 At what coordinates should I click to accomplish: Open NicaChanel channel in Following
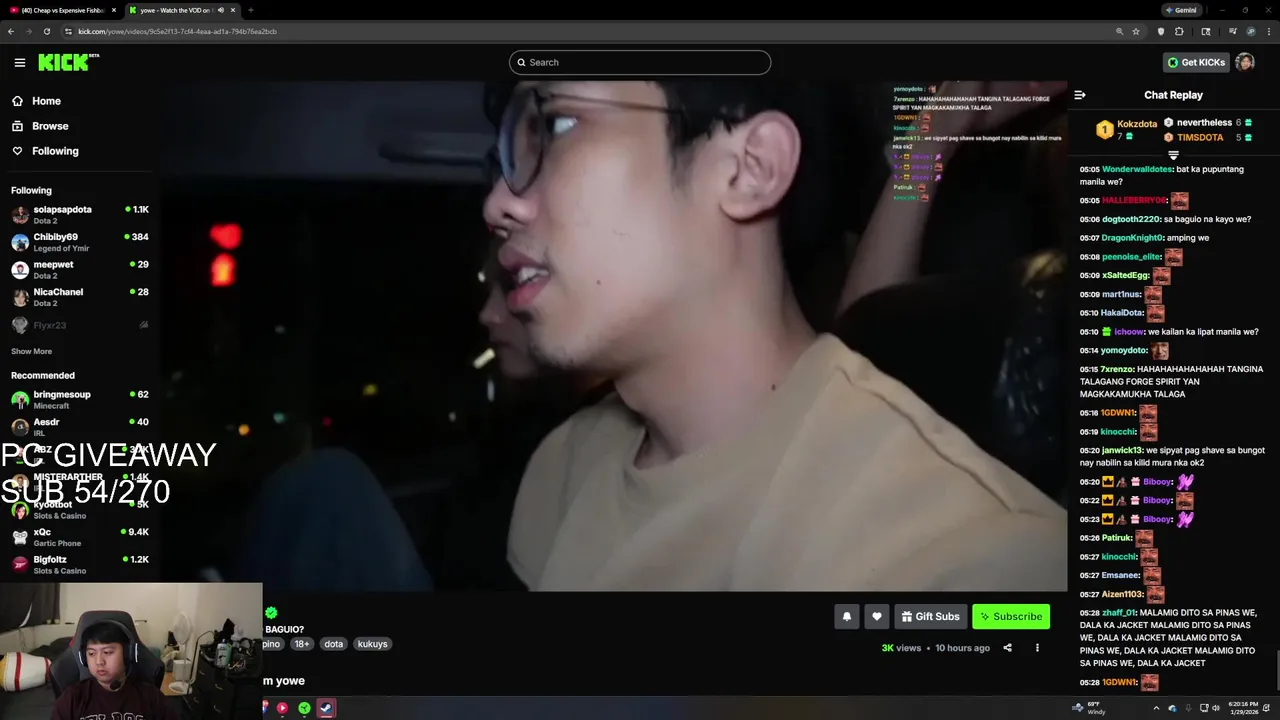pos(80,297)
